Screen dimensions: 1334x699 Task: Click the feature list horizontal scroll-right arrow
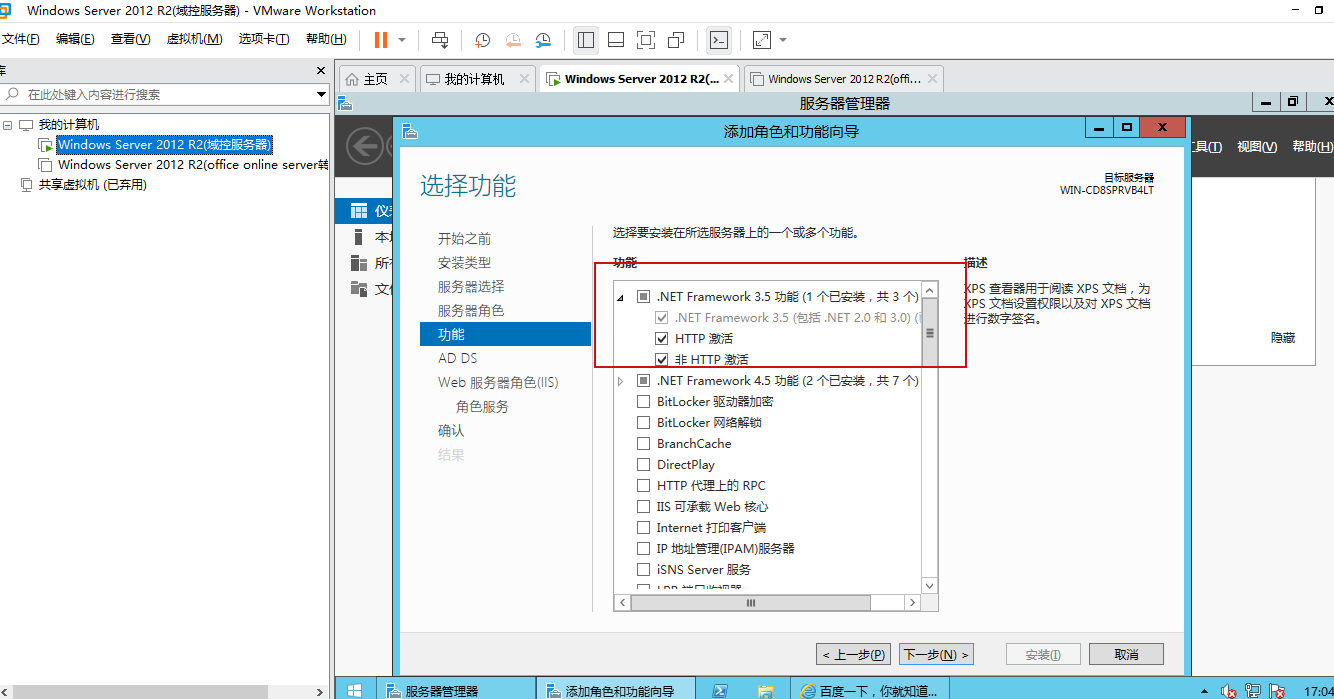coord(913,602)
